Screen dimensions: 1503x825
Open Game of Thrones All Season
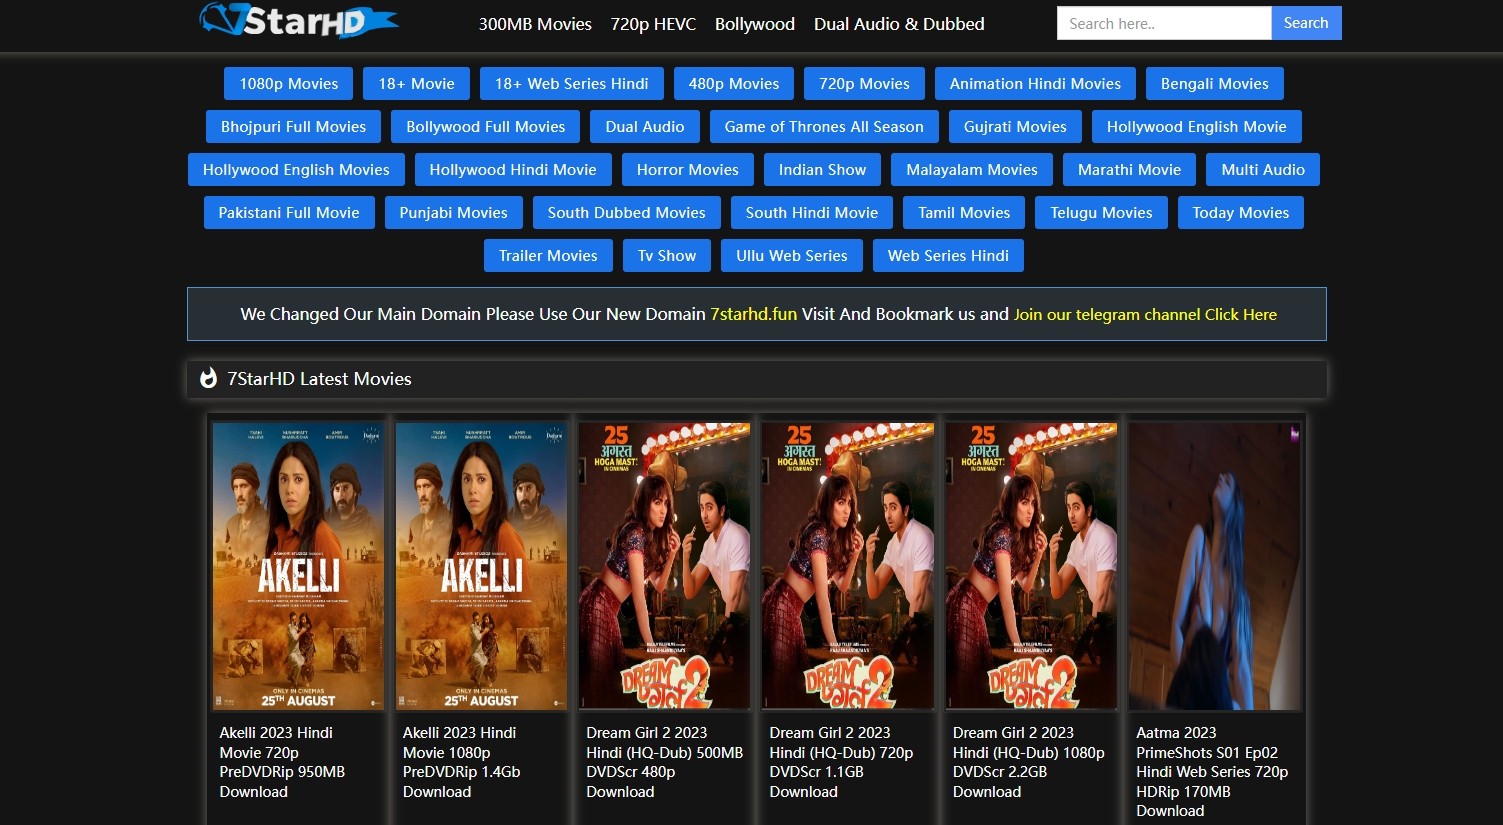click(x=824, y=127)
